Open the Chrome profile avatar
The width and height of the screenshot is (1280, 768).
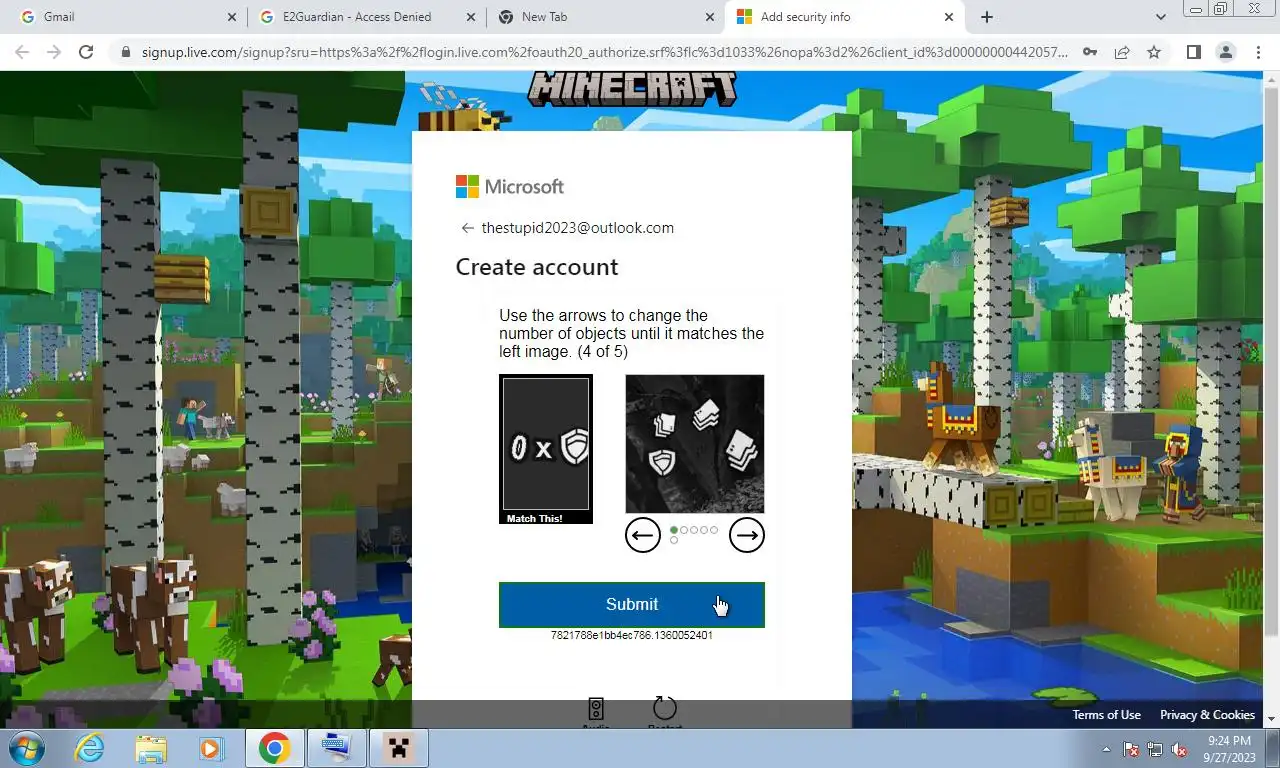click(1226, 52)
